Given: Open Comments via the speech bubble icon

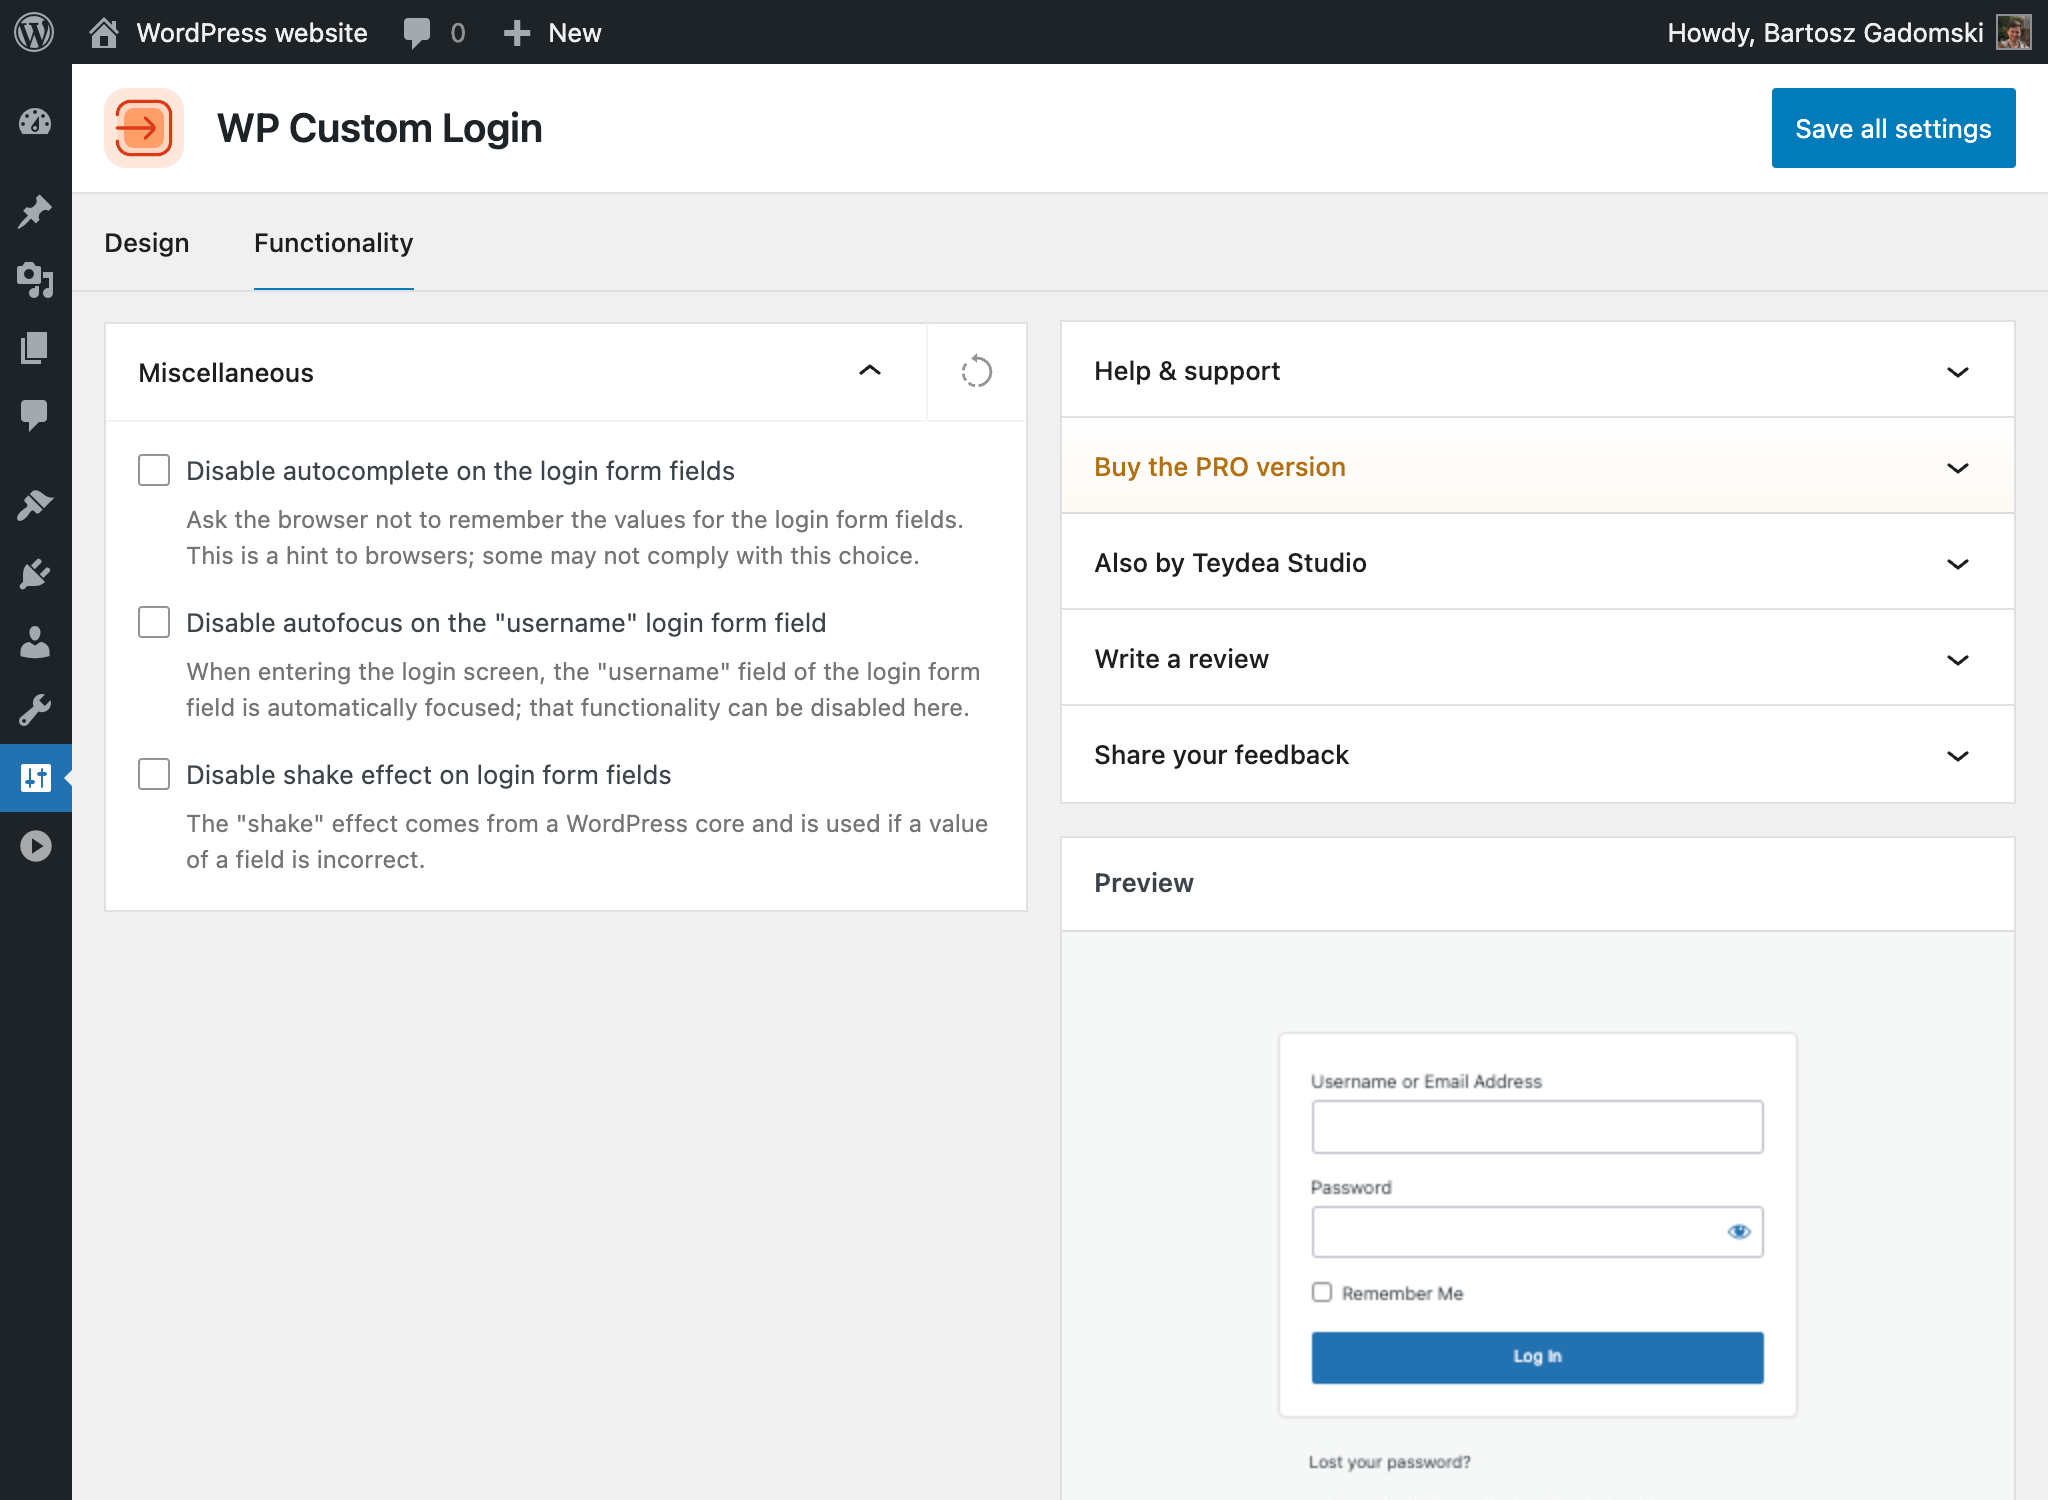Looking at the screenshot, I should (x=36, y=415).
